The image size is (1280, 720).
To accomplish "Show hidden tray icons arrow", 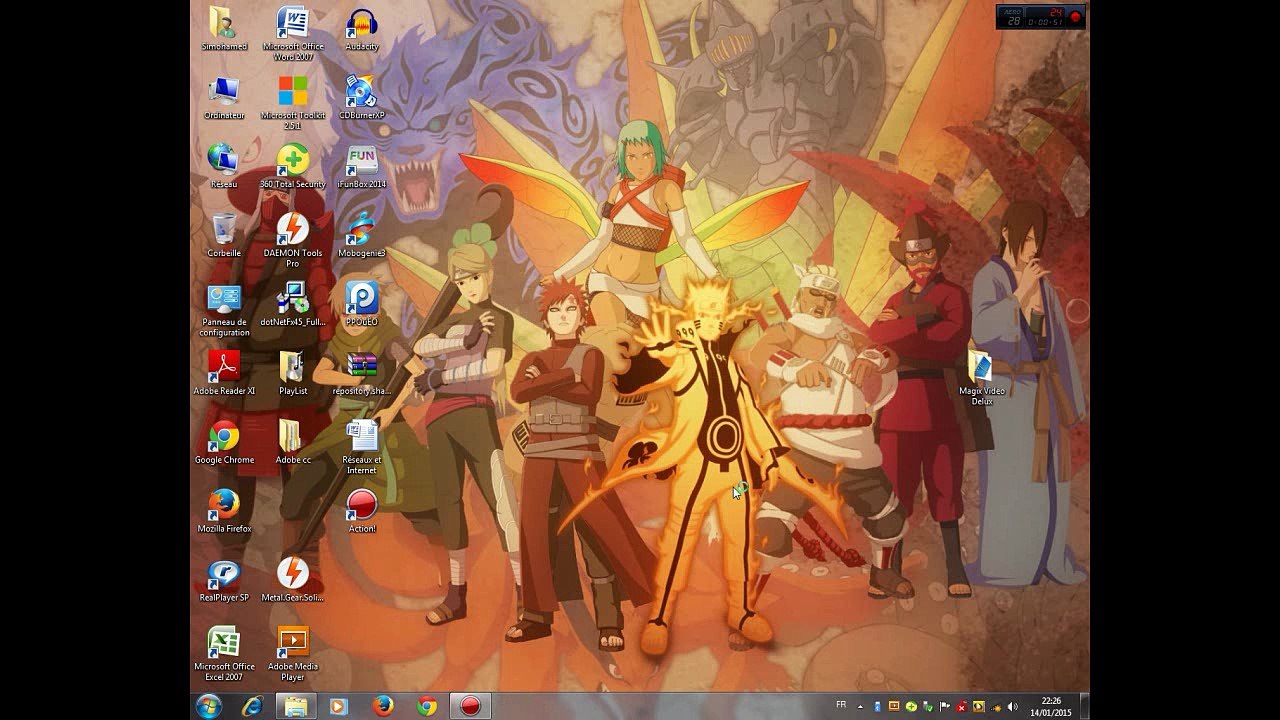I will [860, 706].
